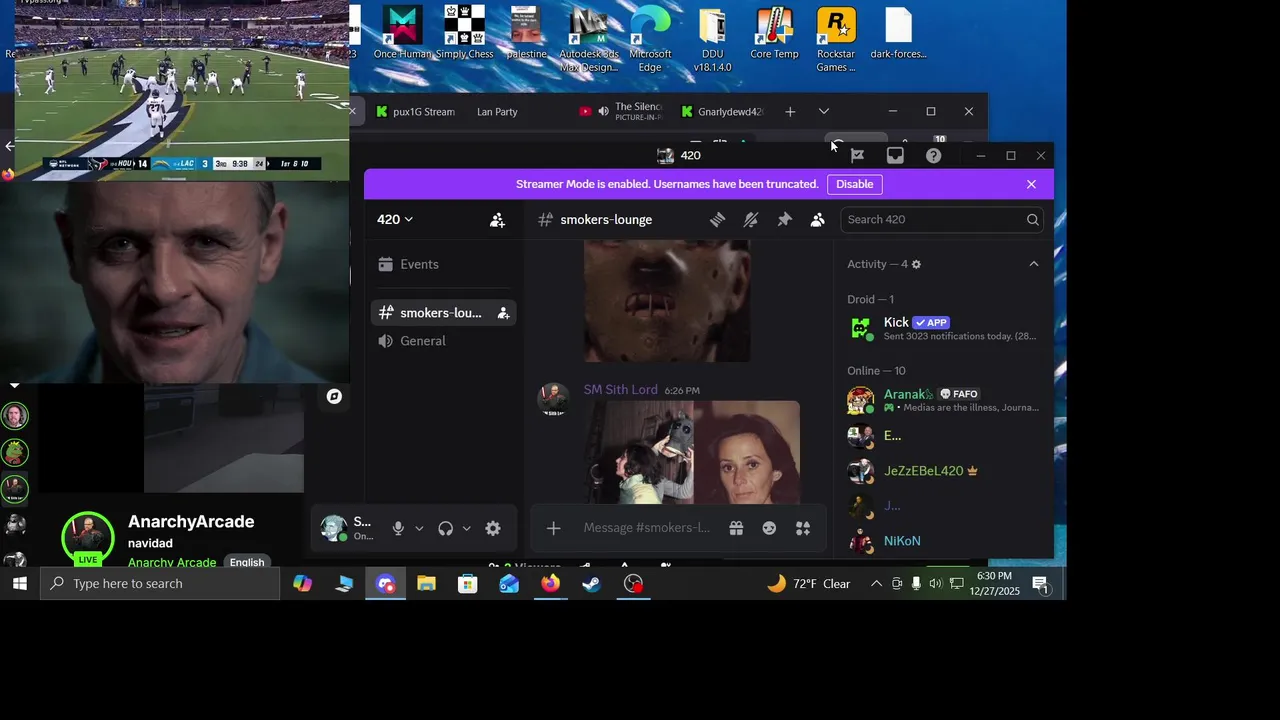
Task: Click AnarchyArcade LIVE avatar
Action: 88,538
